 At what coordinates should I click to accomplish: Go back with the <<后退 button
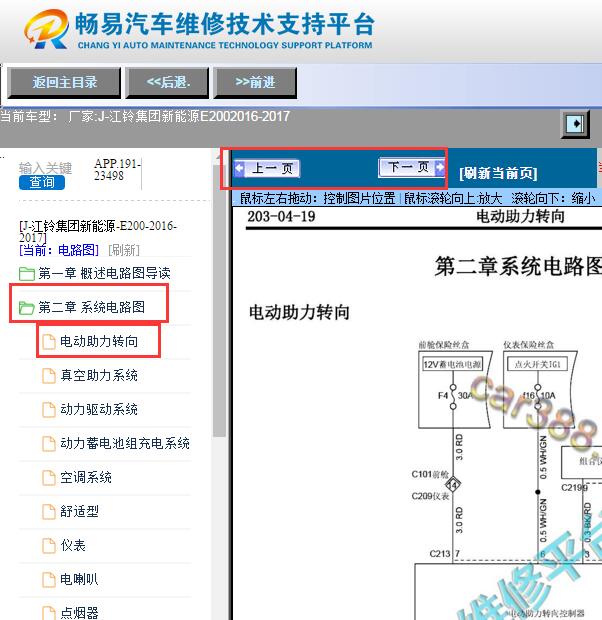[x=167, y=83]
